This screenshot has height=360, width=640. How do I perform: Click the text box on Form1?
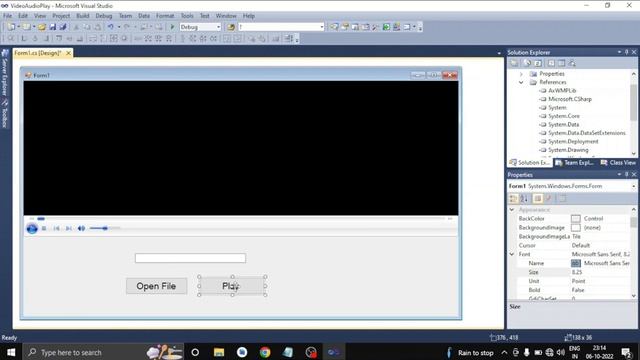coord(190,258)
